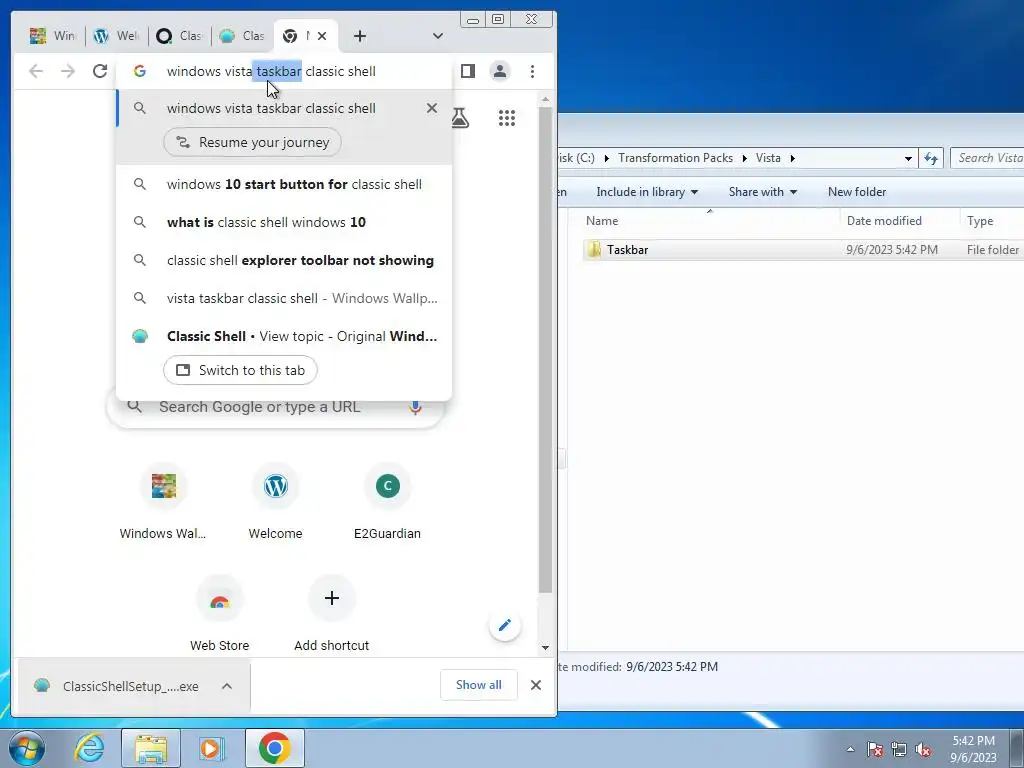The height and width of the screenshot is (768, 1024).
Task: Select suggestion what is classic shell
Action: (284, 222)
